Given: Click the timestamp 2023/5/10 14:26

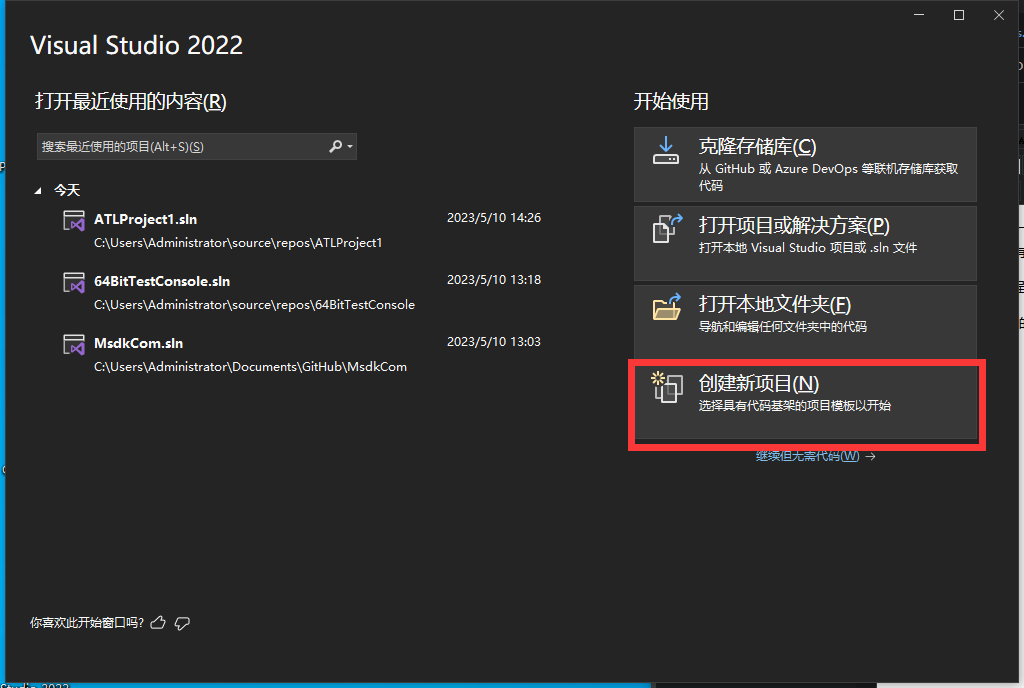Looking at the screenshot, I should tap(494, 218).
